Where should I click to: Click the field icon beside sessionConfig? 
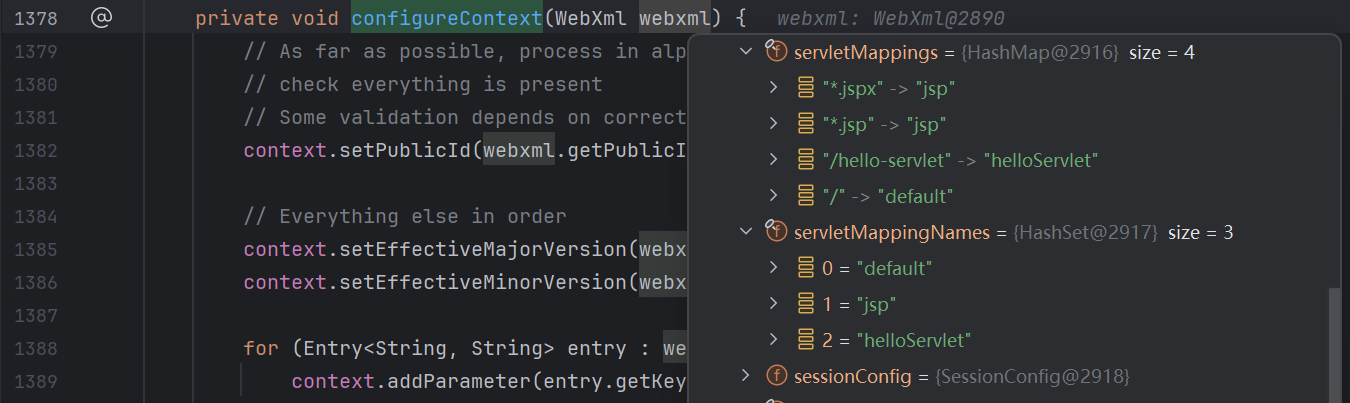click(776, 376)
